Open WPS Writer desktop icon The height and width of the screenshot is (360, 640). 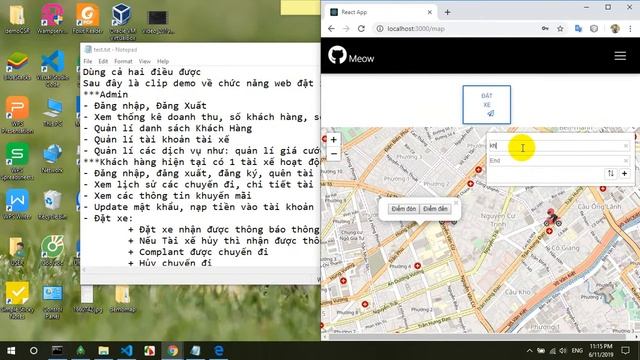coord(17,204)
